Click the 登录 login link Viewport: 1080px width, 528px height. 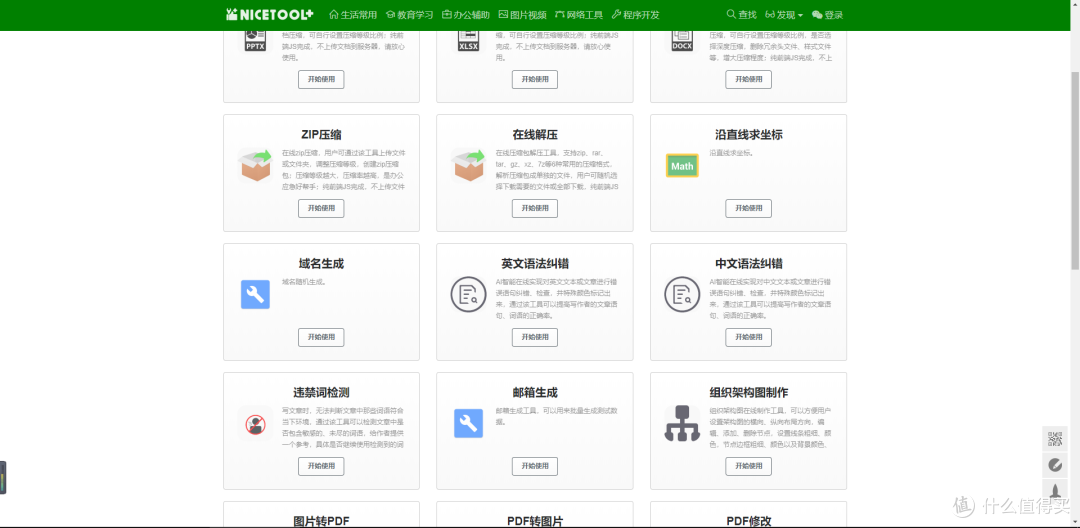coord(827,14)
